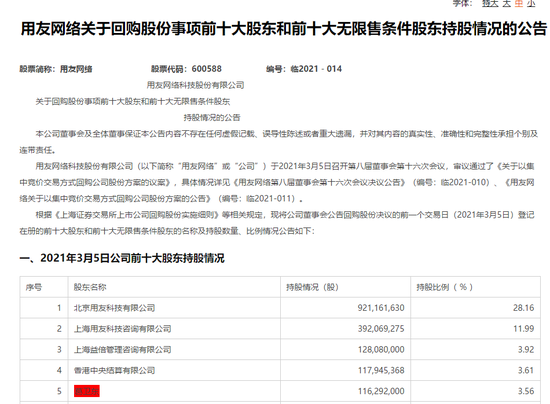
Task: Select shareholder 香港中央结算有限公司
Action: click(x=114, y=370)
